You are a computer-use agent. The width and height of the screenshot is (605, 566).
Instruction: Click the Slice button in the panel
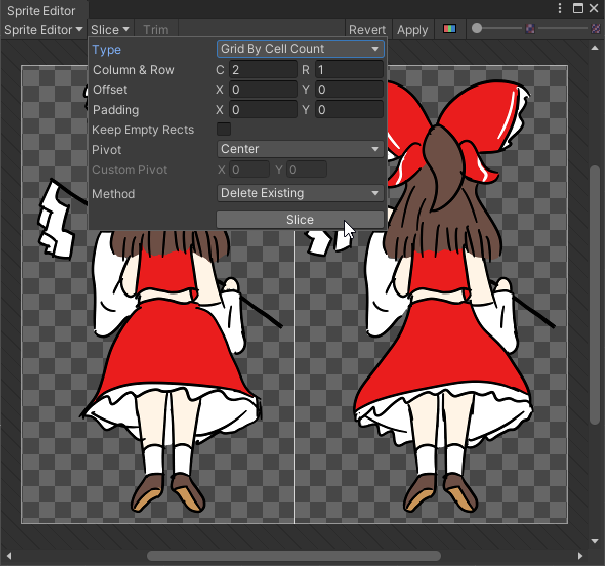click(300, 220)
